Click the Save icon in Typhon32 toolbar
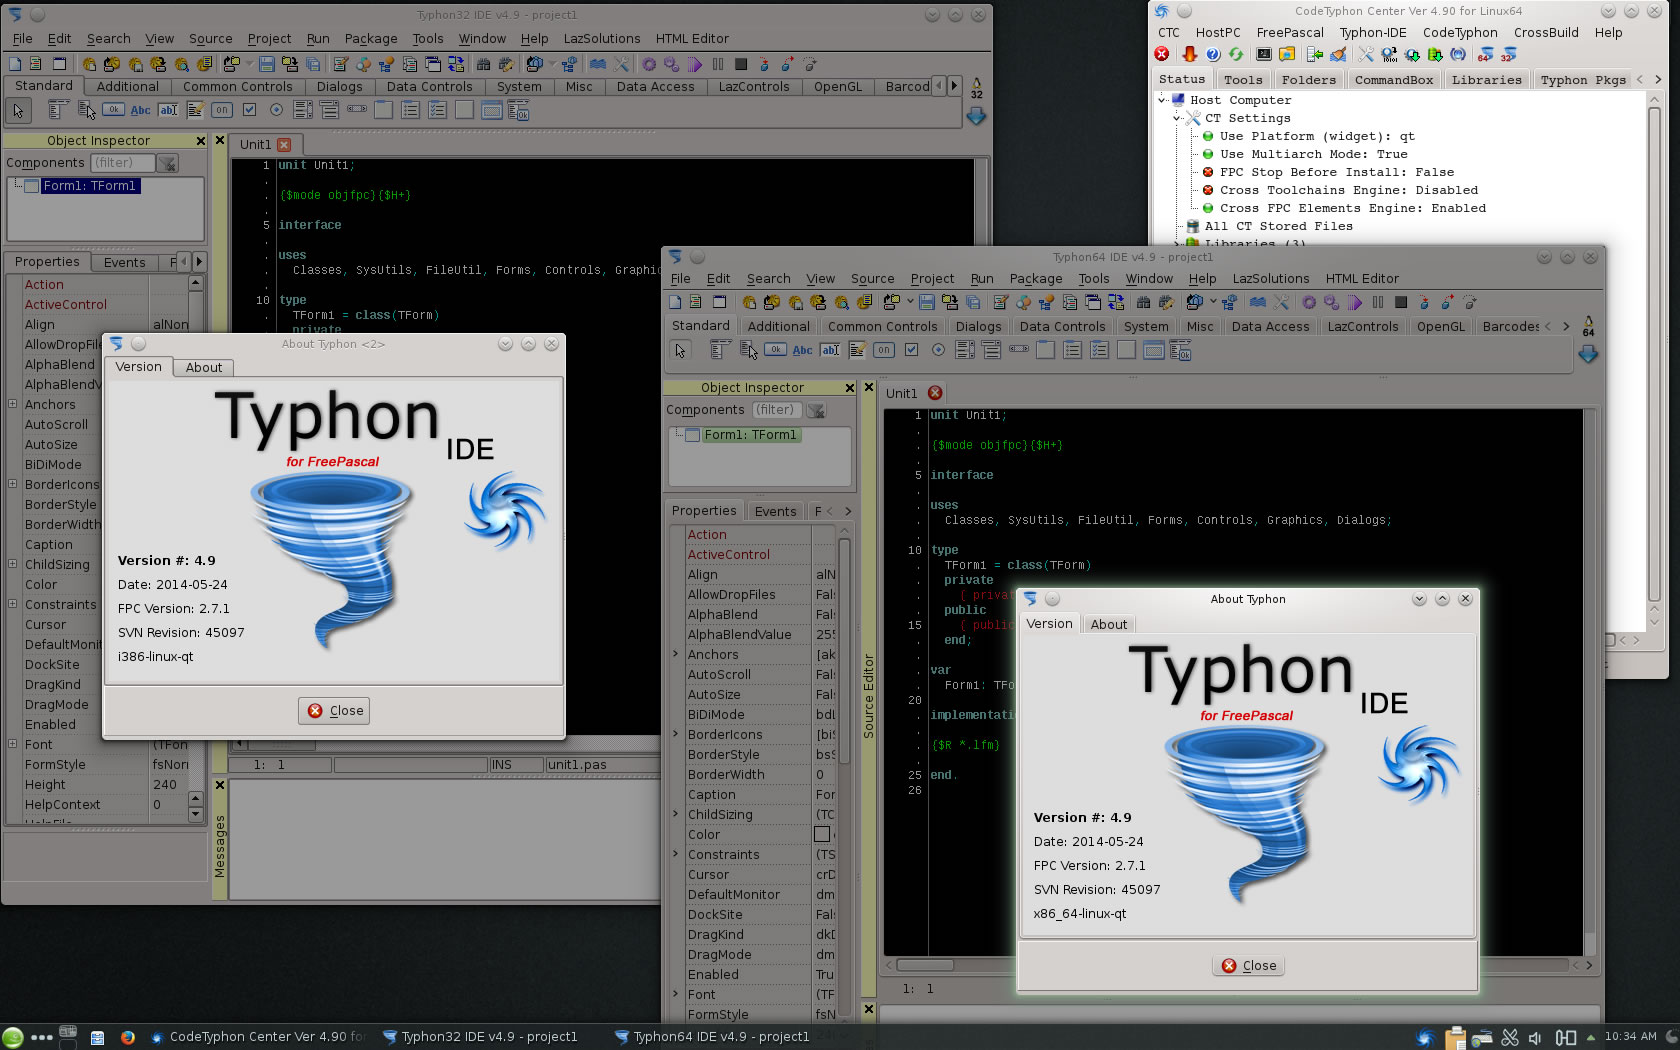This screenshot has height=1050, width=1680. coord(266,64)
